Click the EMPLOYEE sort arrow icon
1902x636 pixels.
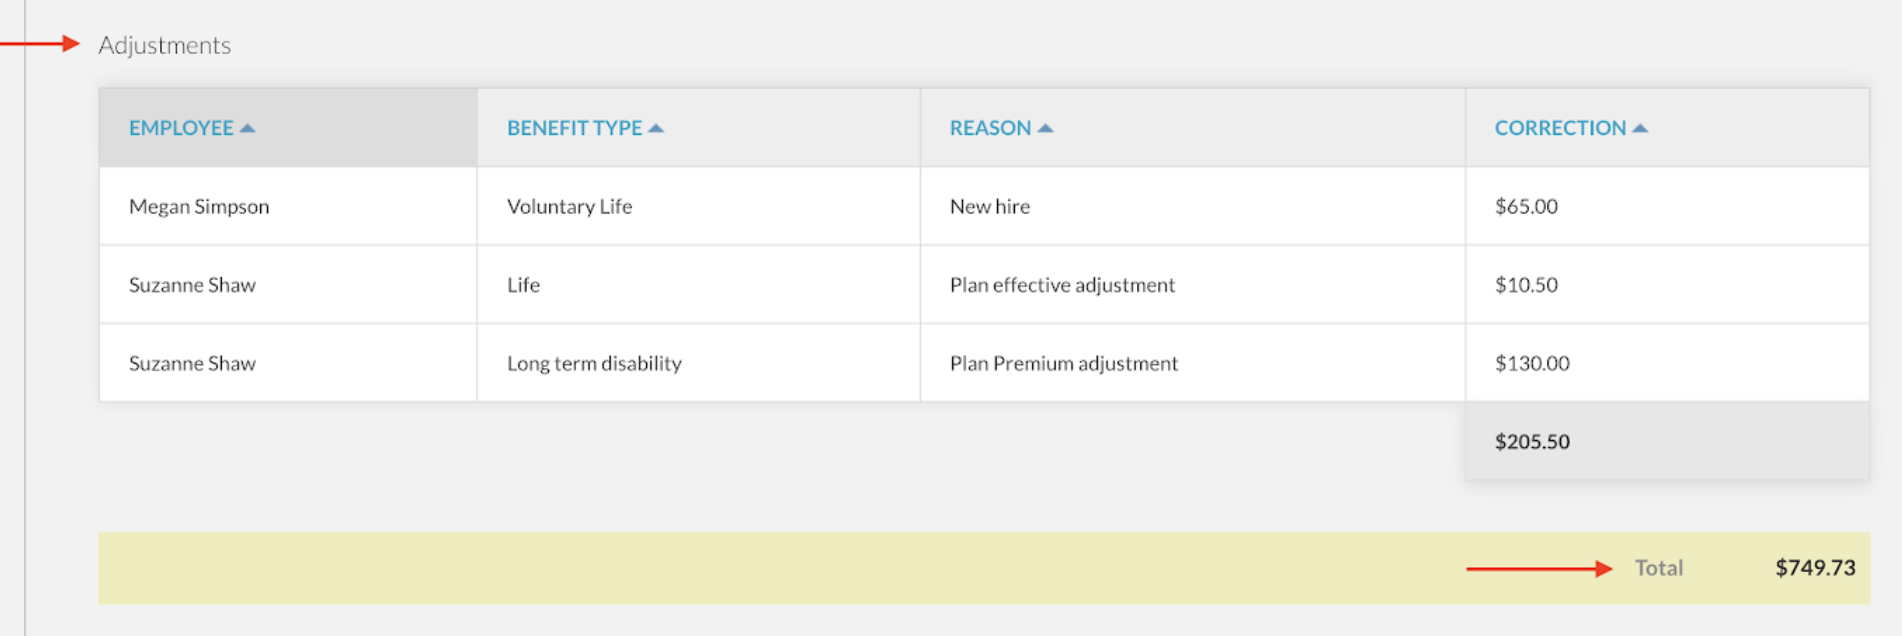247,128
